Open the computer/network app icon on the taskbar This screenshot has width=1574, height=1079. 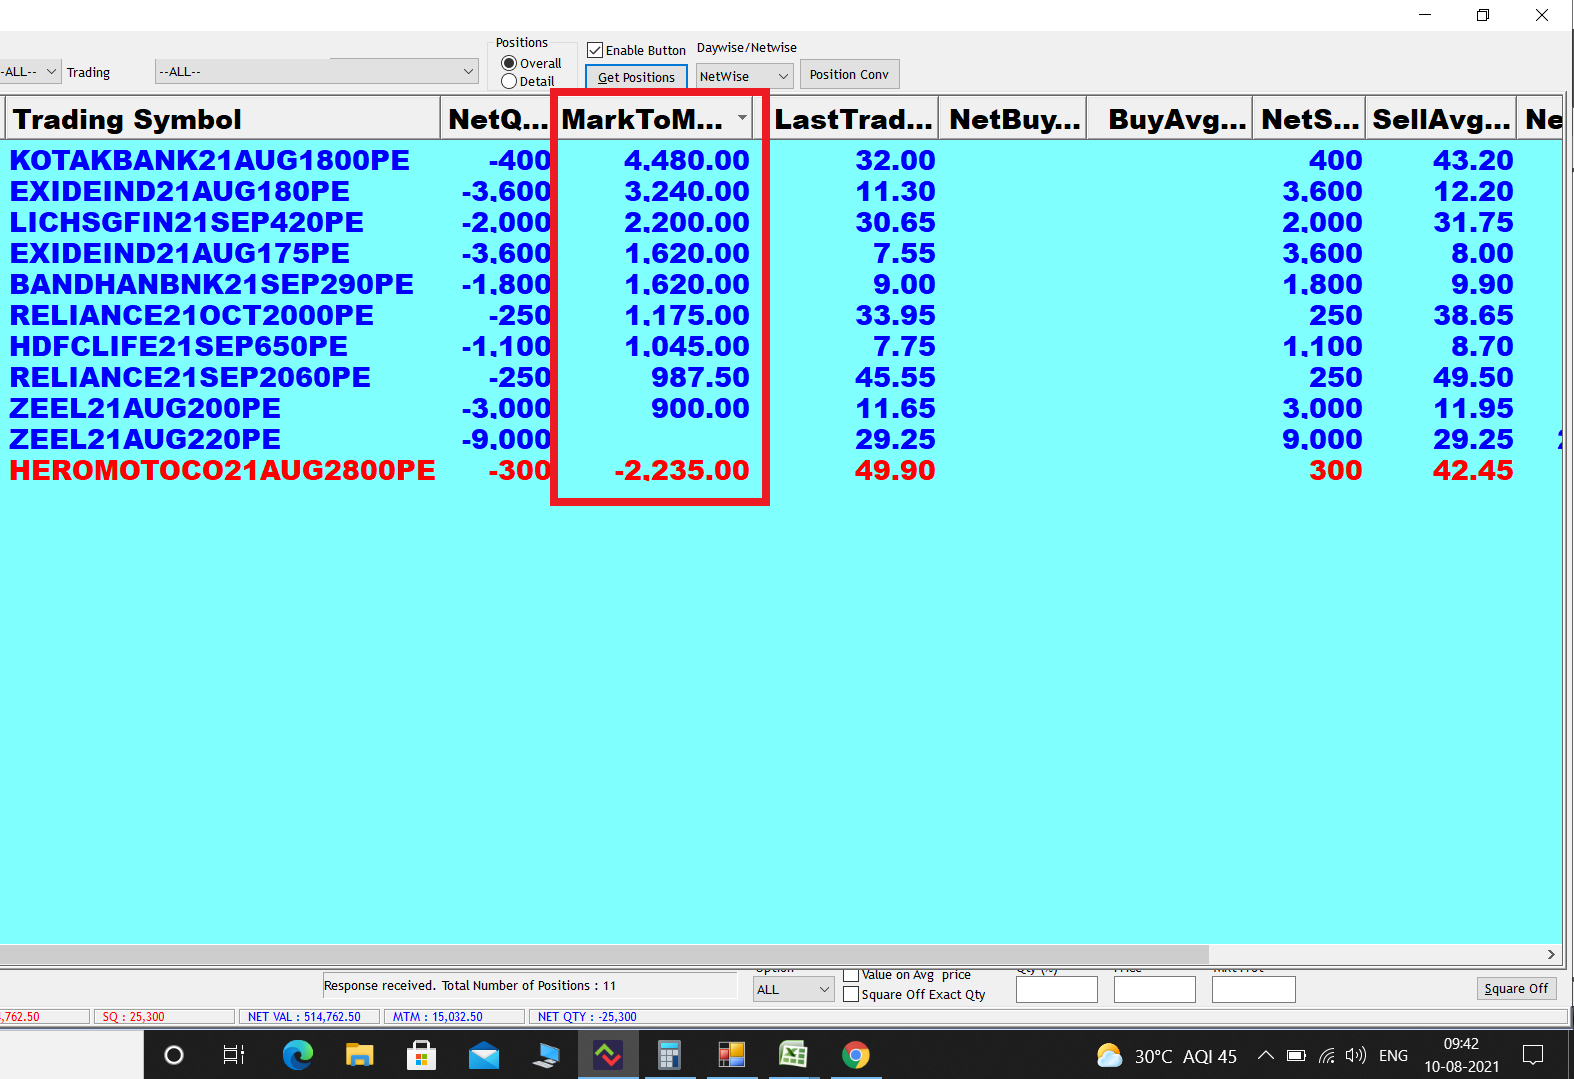(546, 1055)
